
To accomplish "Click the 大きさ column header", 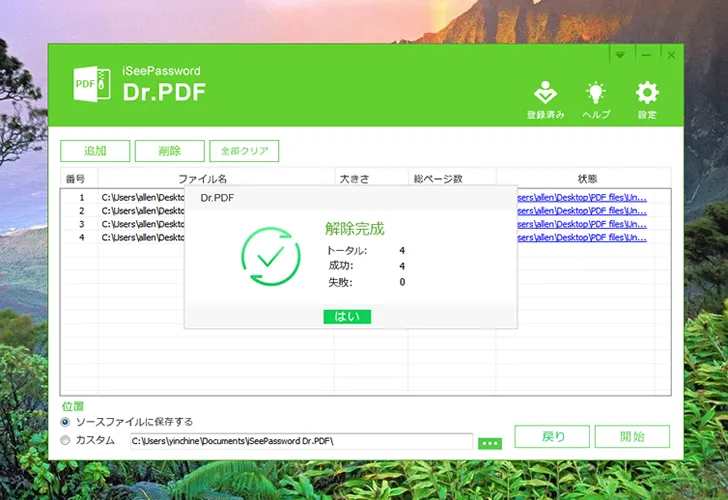I will click(355, 179).
